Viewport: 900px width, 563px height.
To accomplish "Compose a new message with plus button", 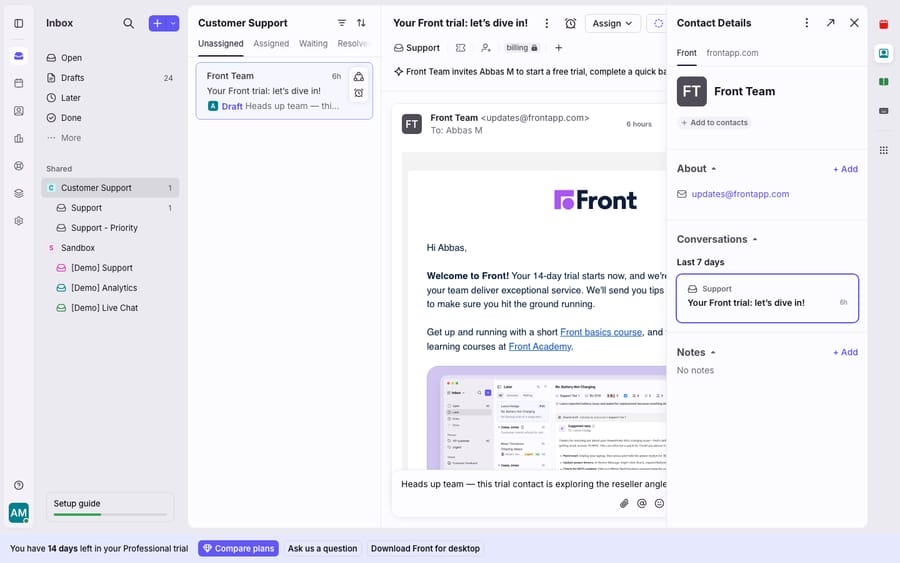I will coord(157,23).
